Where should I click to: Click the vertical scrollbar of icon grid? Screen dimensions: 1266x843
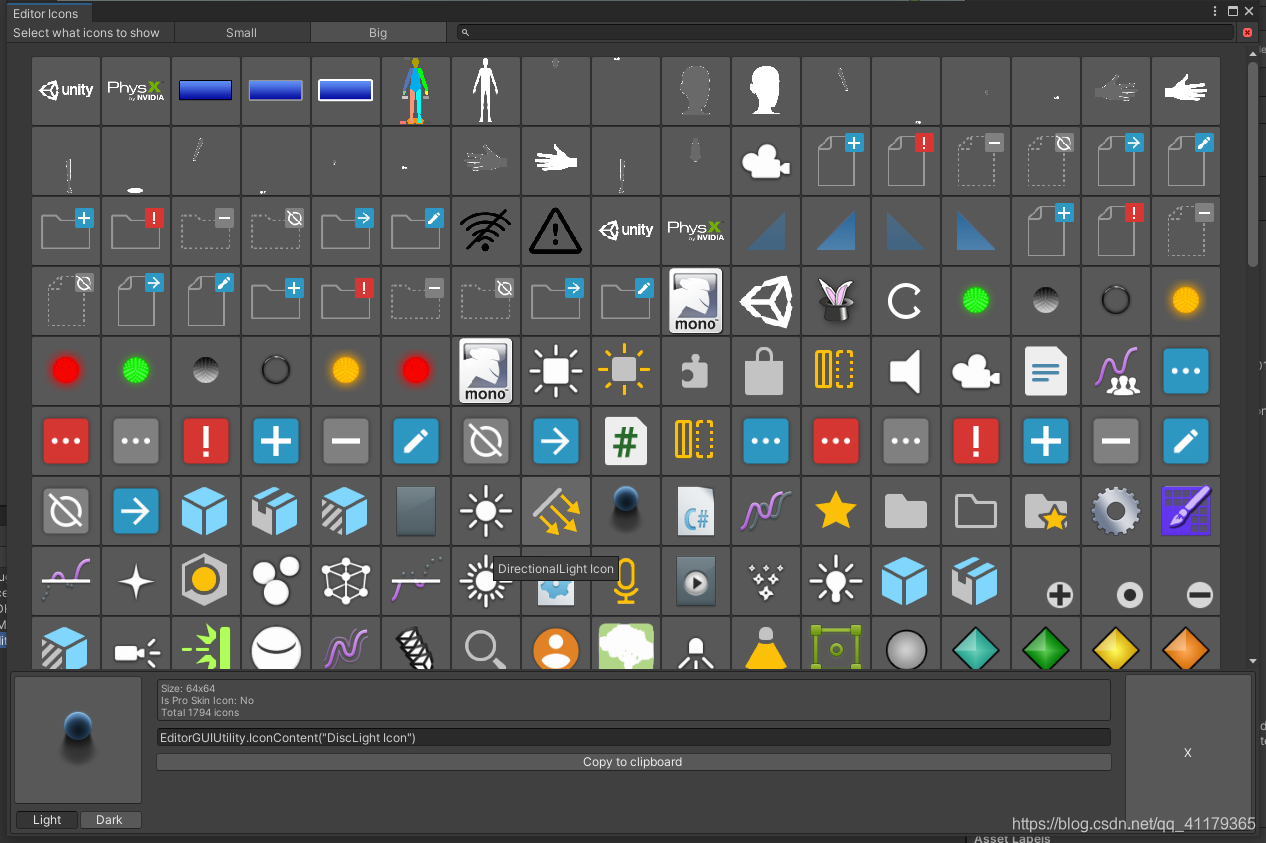pyautogui.click(x=1253, y=165)
